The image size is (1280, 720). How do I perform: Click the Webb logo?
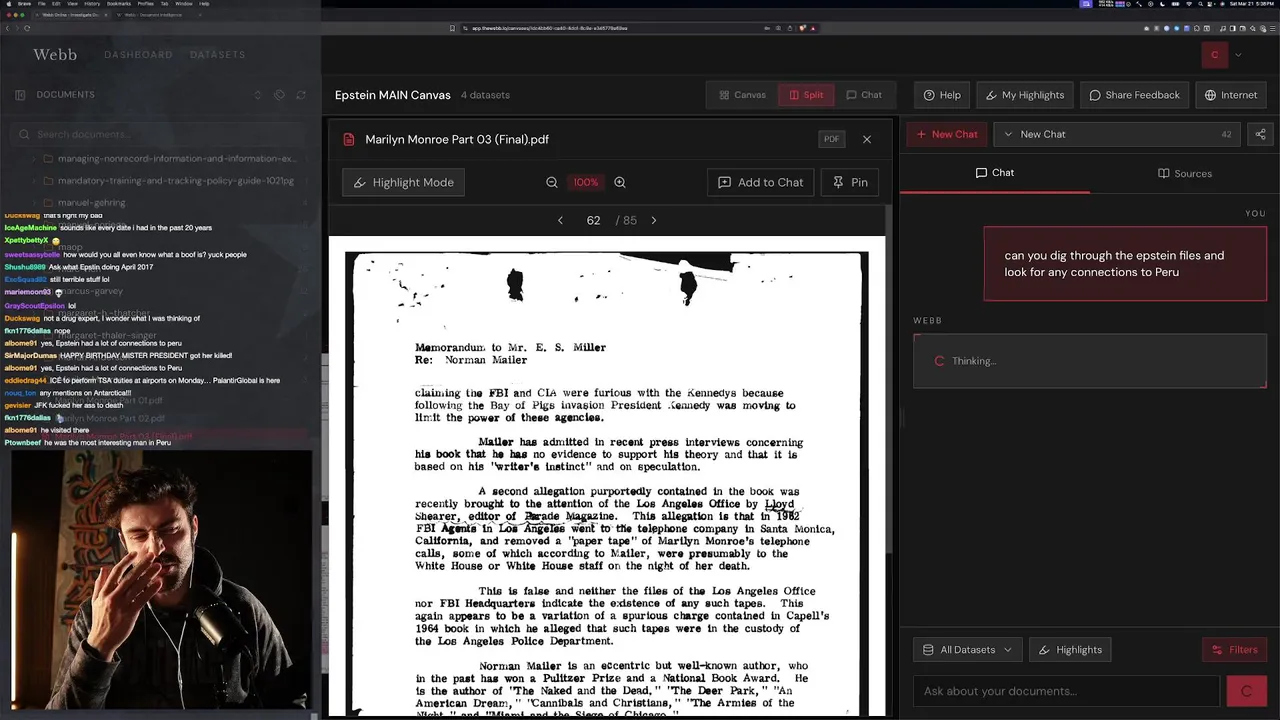[55, 54]
